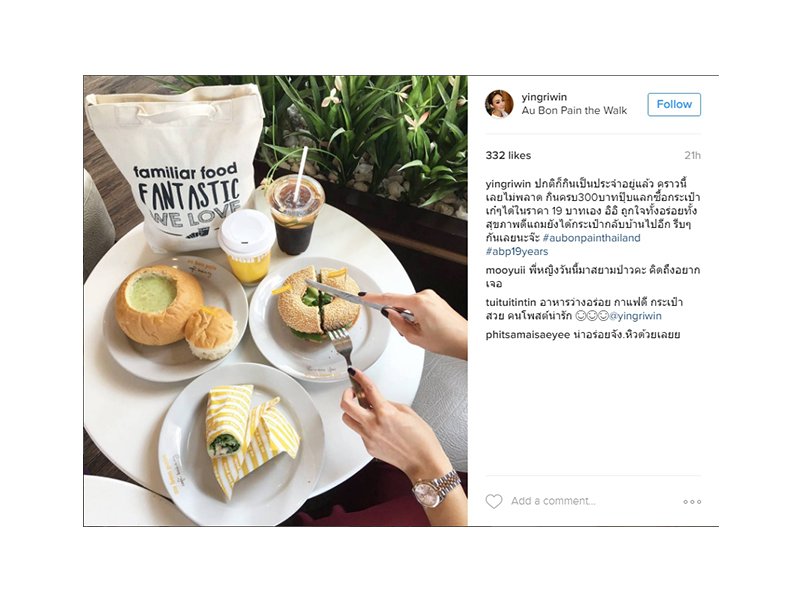Click the bagel sandwich plate in photo
Screen dimensions: 800x600
(x=319, y=319)
